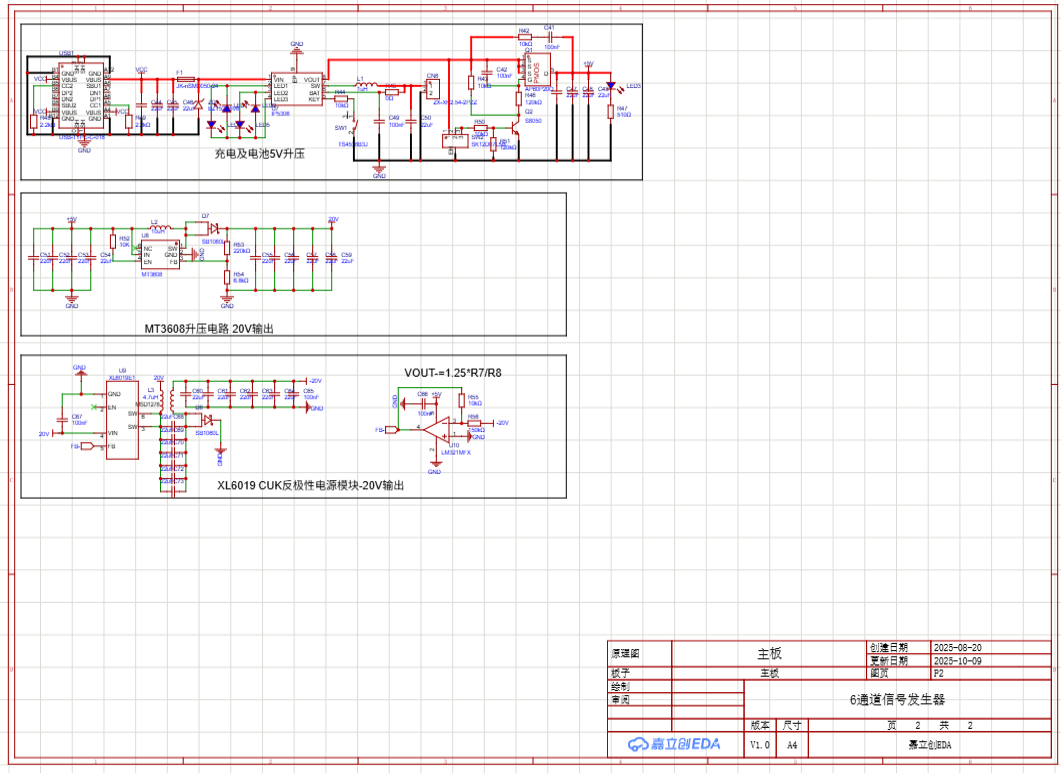The height and width of the screenshot is (773, 1061).
Task: Click the XL6019 regulator chip U9
Action: coord(122,420)
